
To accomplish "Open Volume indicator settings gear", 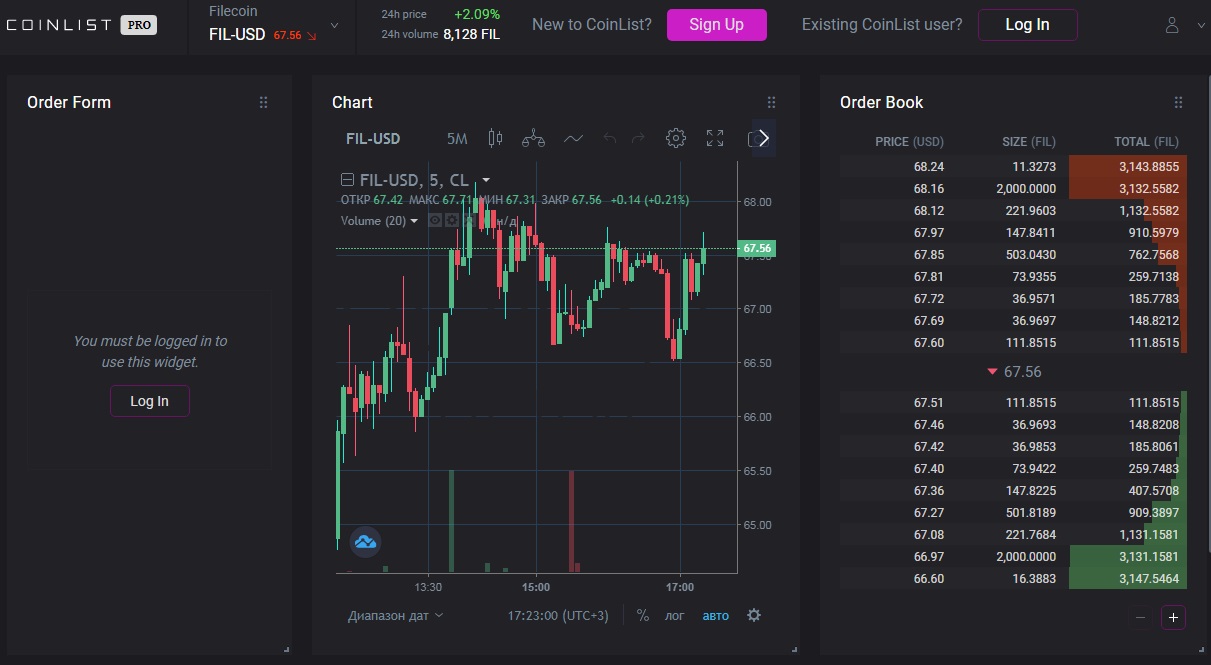I will coord(452,220).
